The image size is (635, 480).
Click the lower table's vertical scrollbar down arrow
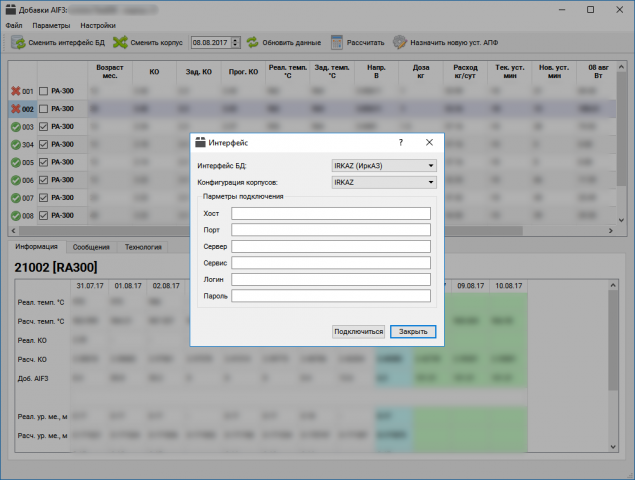(613, 447)
